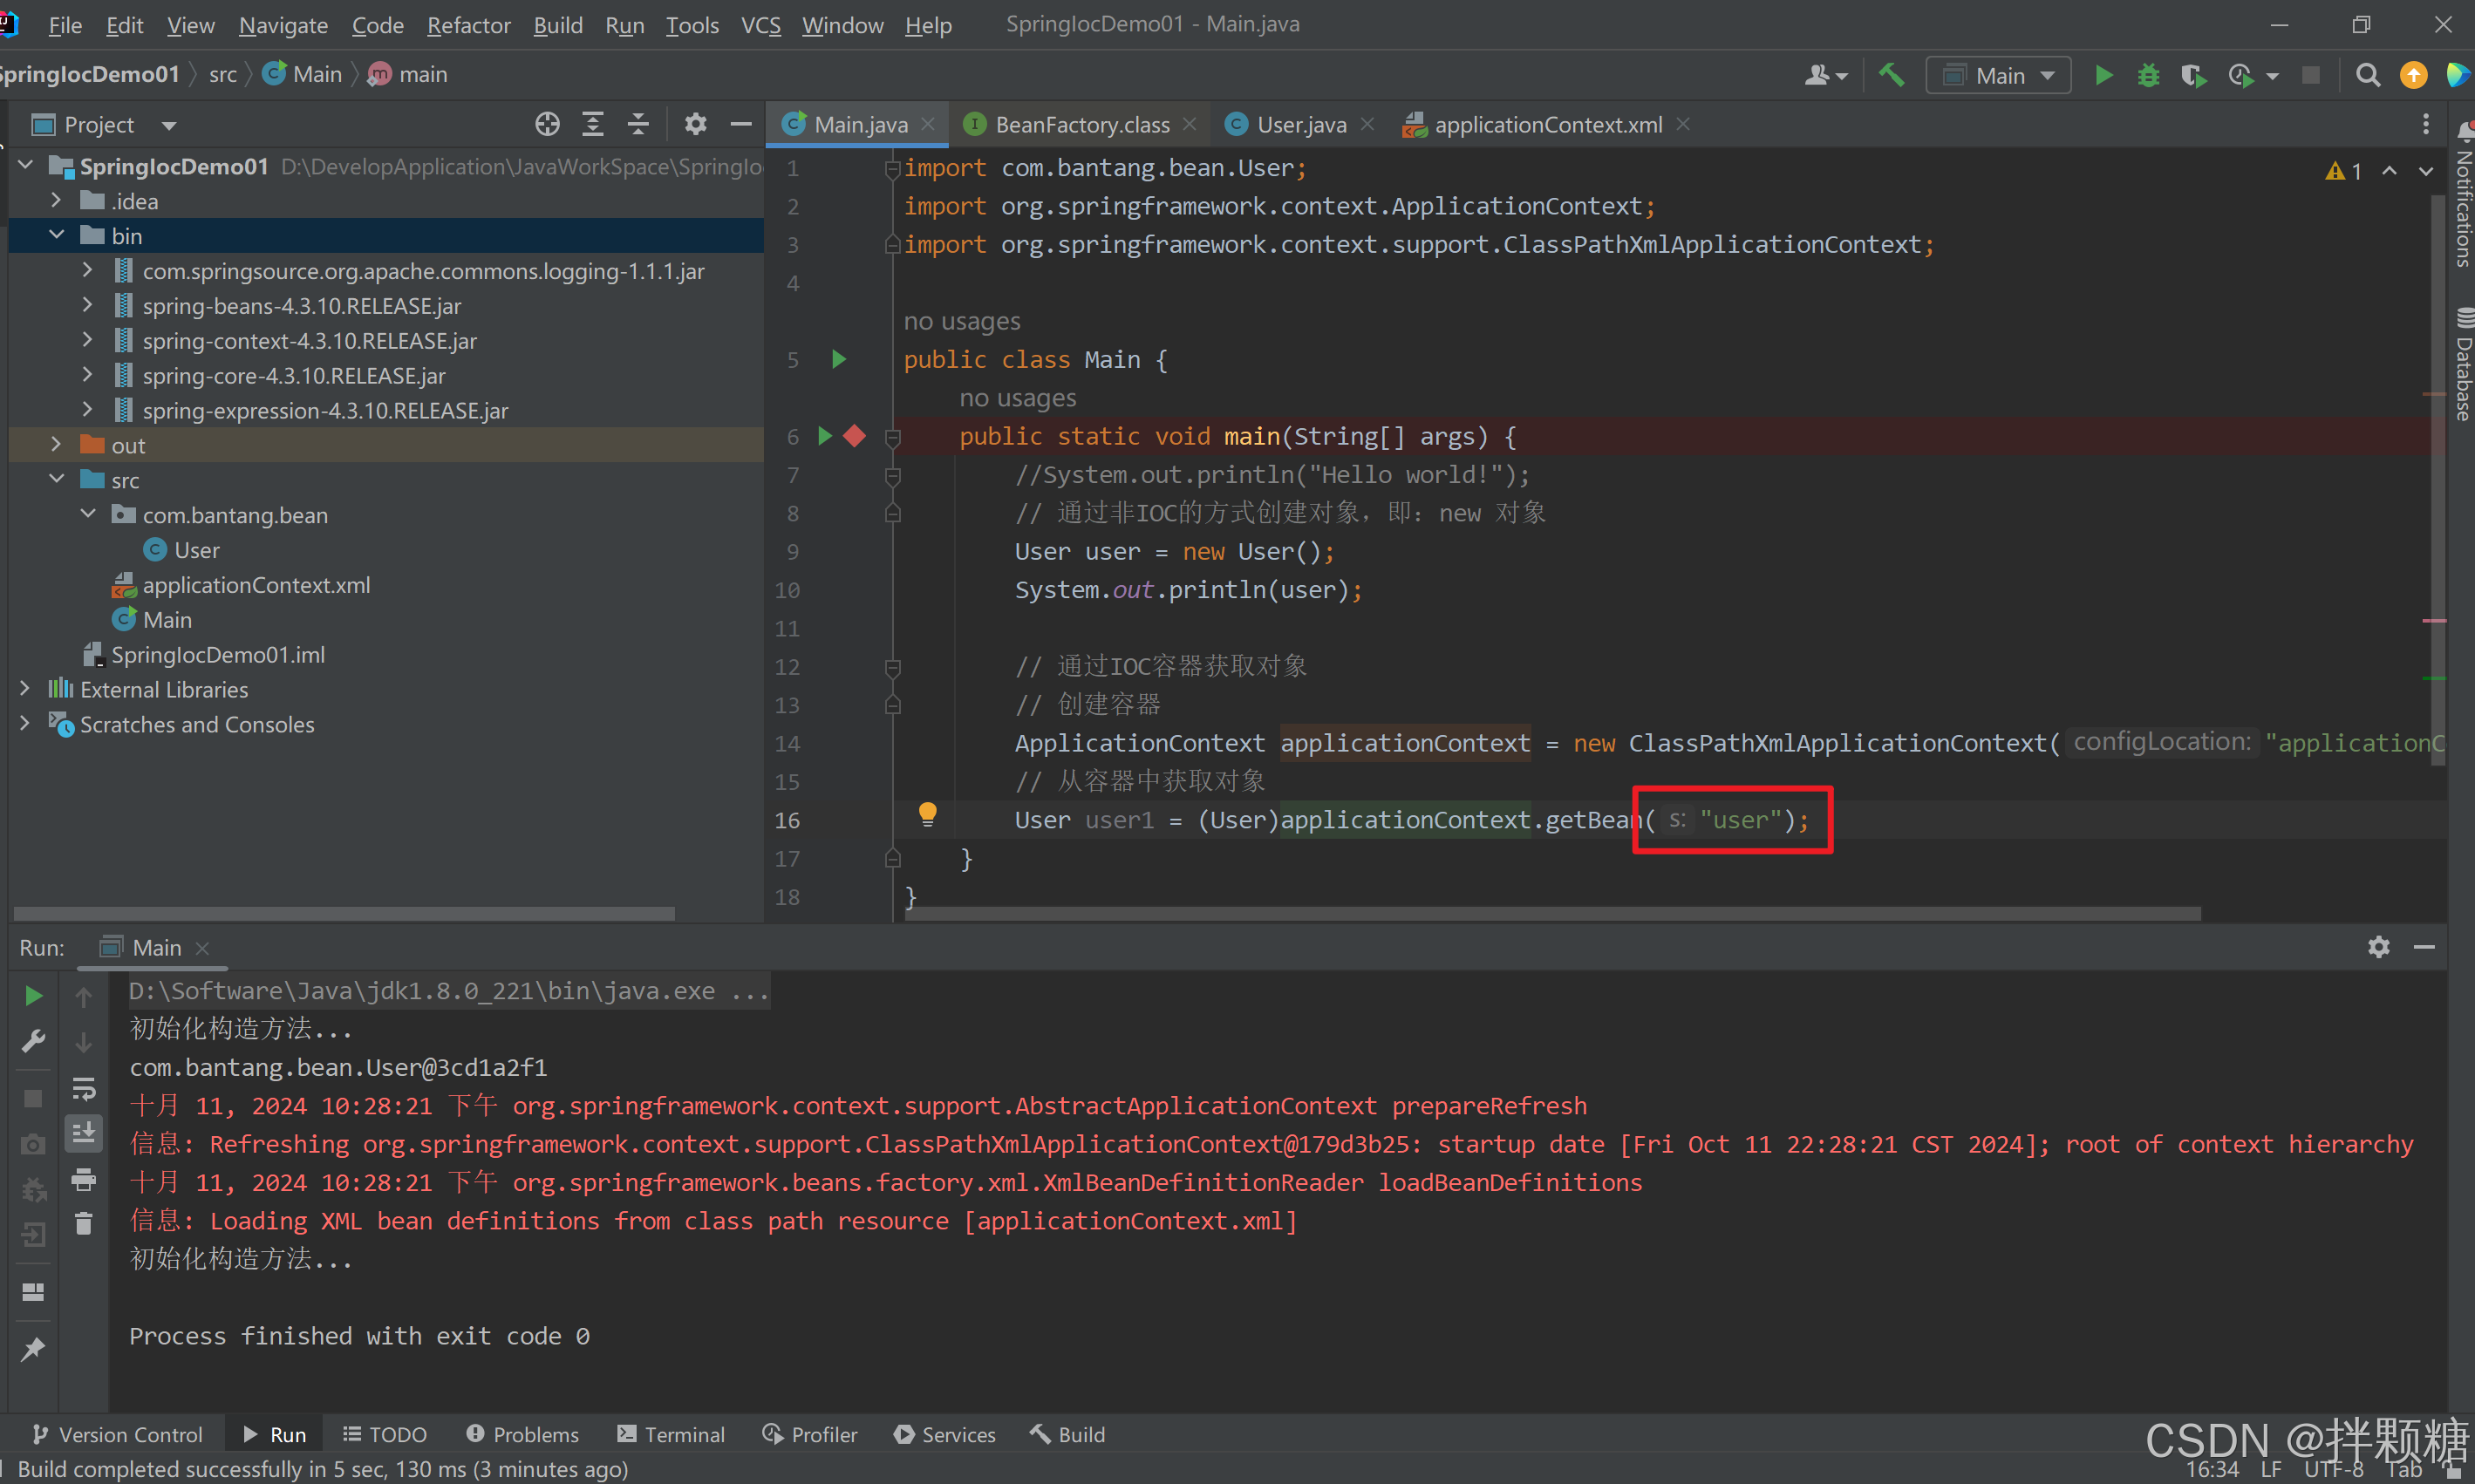
Task: Open the Main run configuration dropdown
Action: 1998,75
